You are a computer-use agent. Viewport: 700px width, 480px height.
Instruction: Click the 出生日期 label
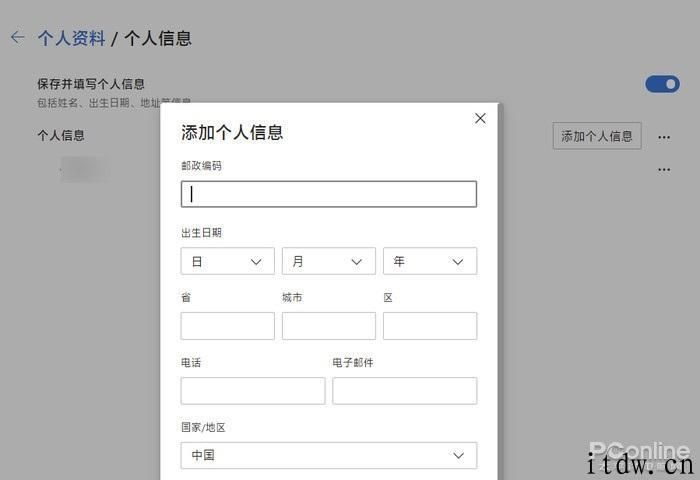click(201, 233)
